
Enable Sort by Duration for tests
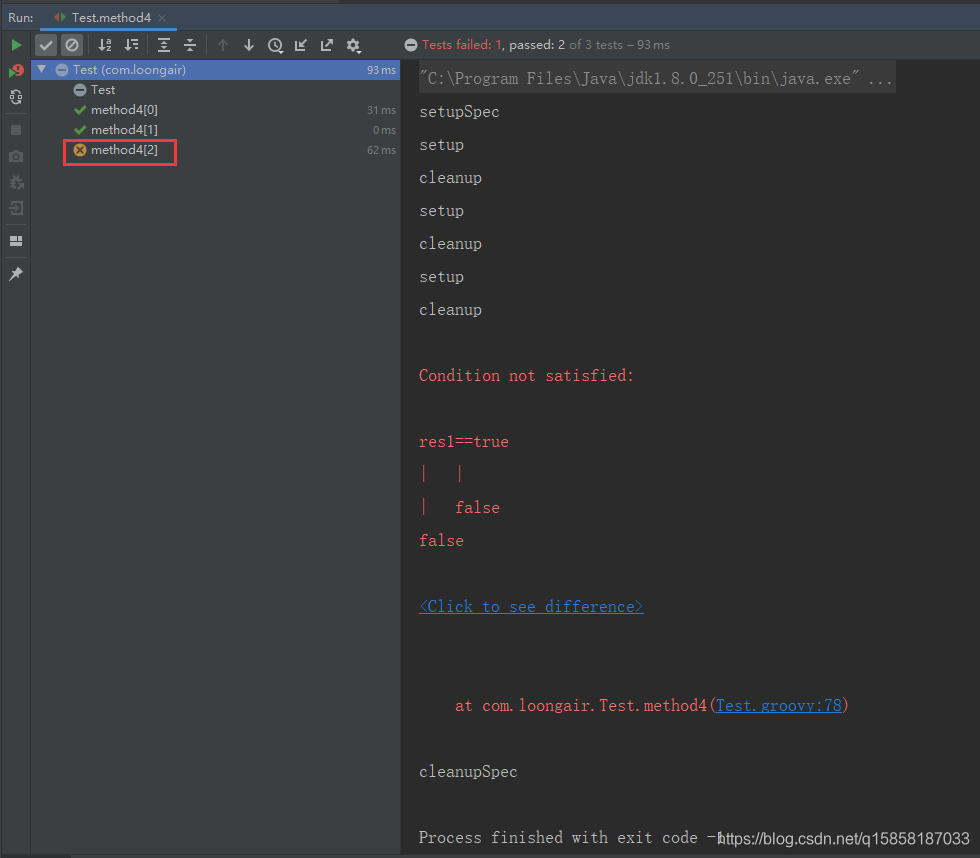pyautogui.click(x=131, y=45)
